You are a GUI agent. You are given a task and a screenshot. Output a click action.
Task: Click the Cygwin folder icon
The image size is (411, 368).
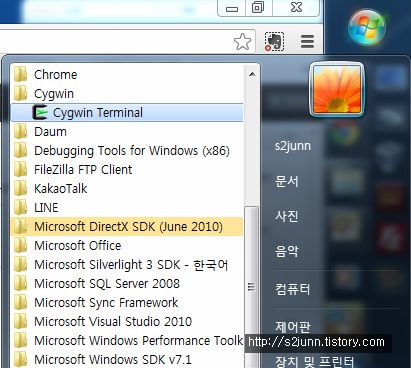point(21,93)
